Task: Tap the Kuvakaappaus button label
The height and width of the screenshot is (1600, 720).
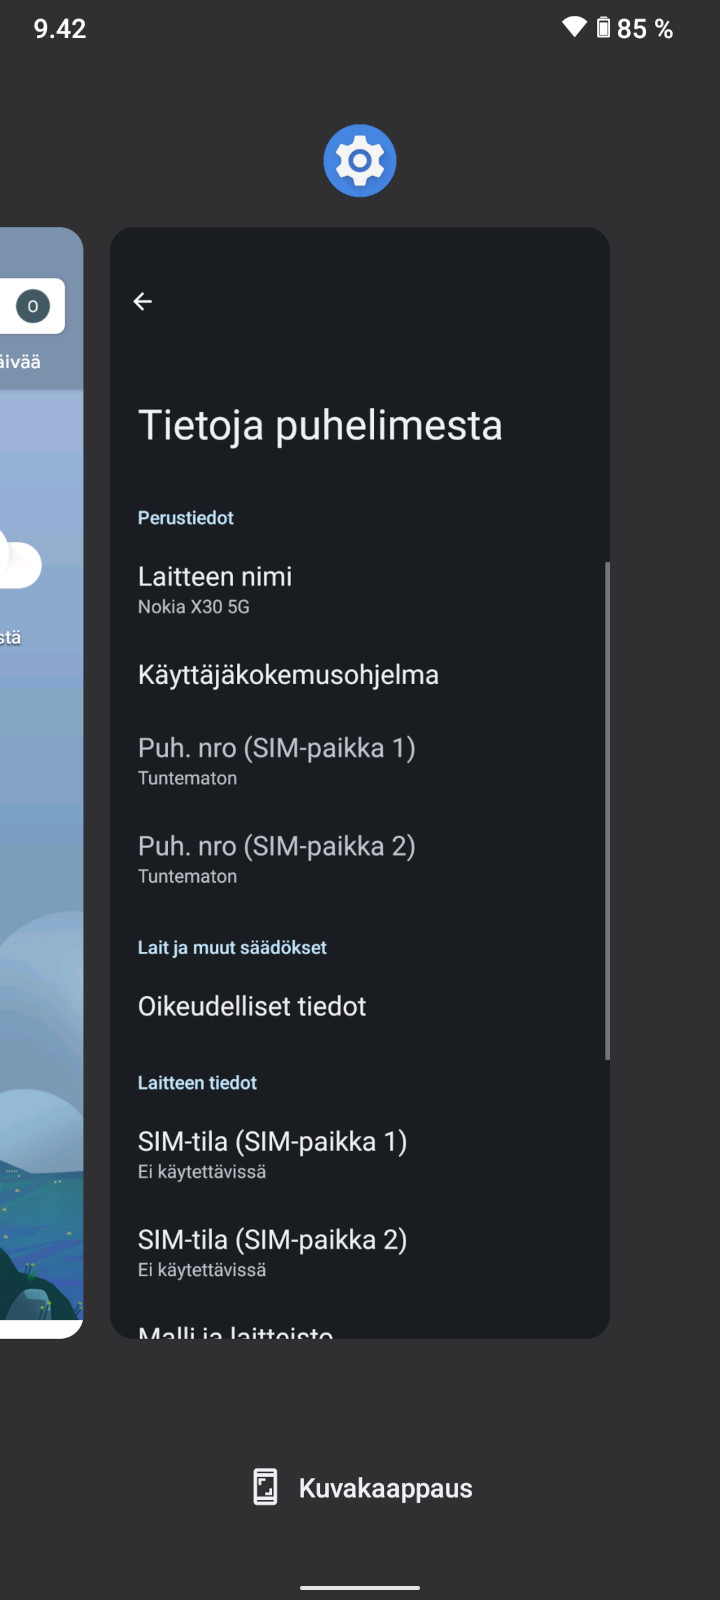Action: coord(385,1488)
